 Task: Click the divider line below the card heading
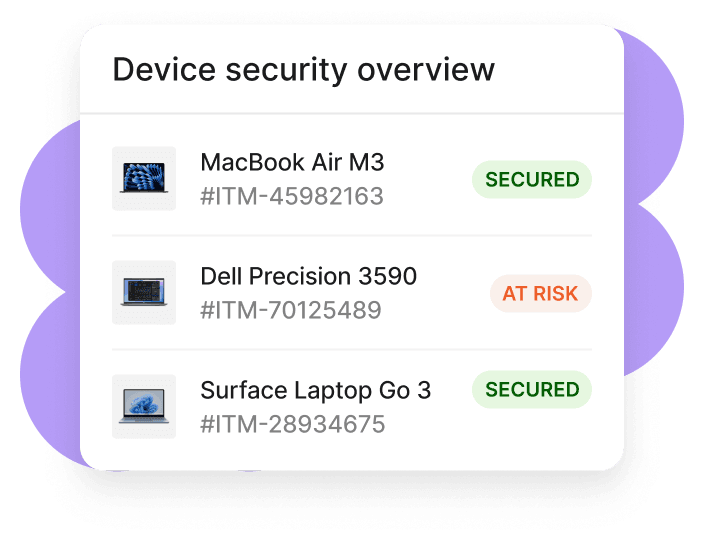352,113
